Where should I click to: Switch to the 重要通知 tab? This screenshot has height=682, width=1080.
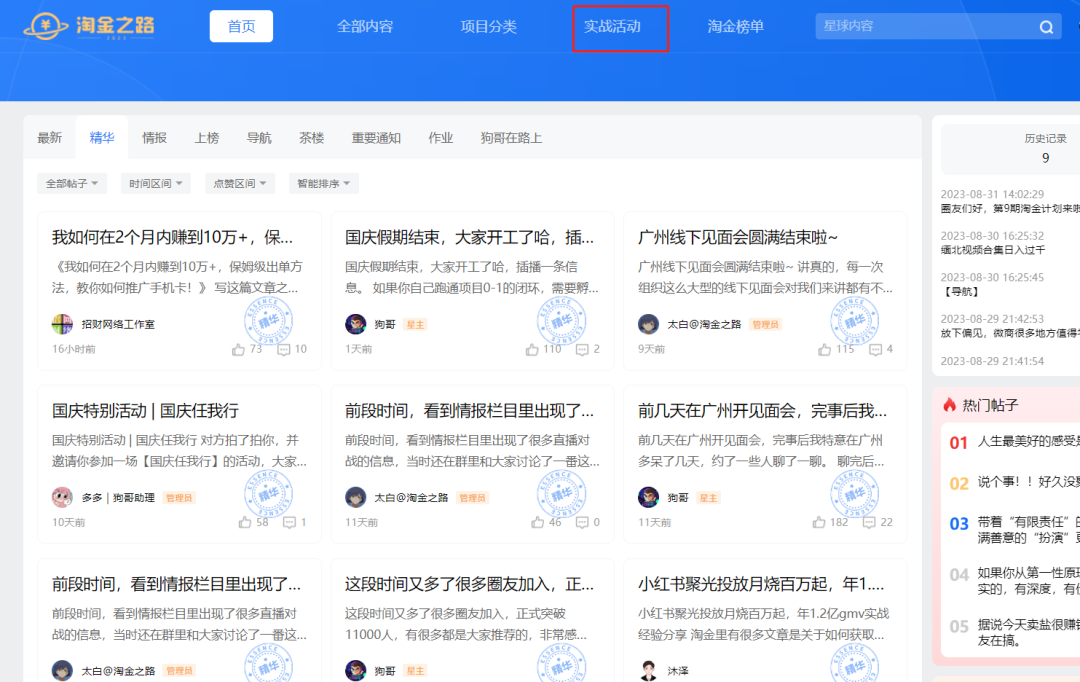pyautogui.click(x=376, y=138)
